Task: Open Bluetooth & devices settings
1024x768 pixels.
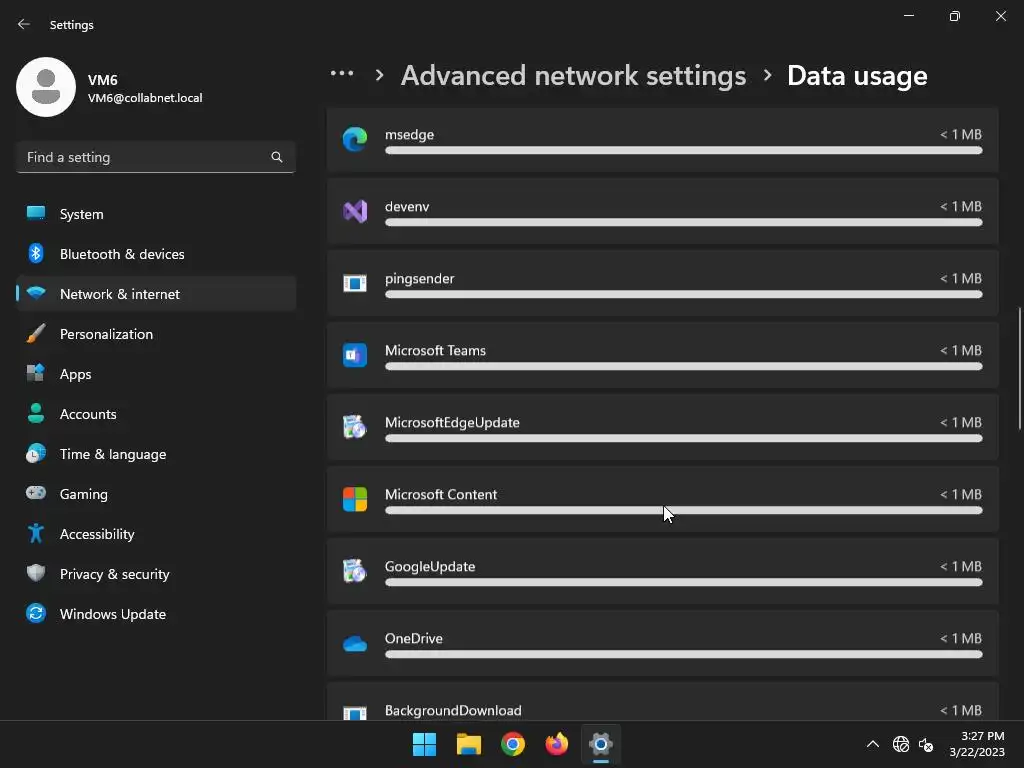Action: coord(122,254)
